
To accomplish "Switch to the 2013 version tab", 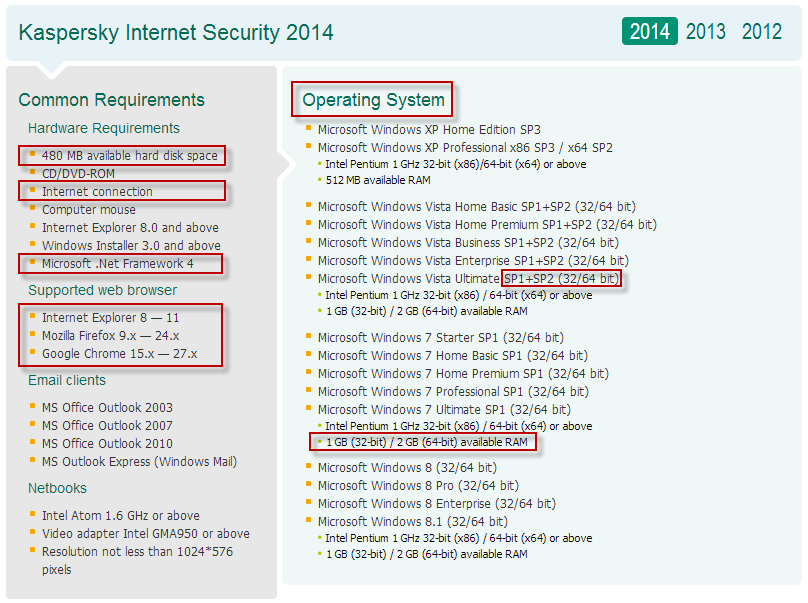I will pyautogui.click(x=705, y=31).
